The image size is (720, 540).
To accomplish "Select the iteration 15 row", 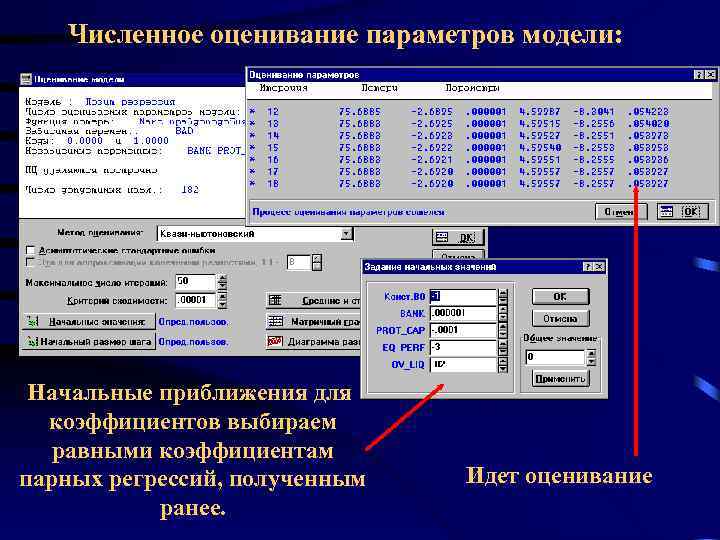I will pos(459,148).
